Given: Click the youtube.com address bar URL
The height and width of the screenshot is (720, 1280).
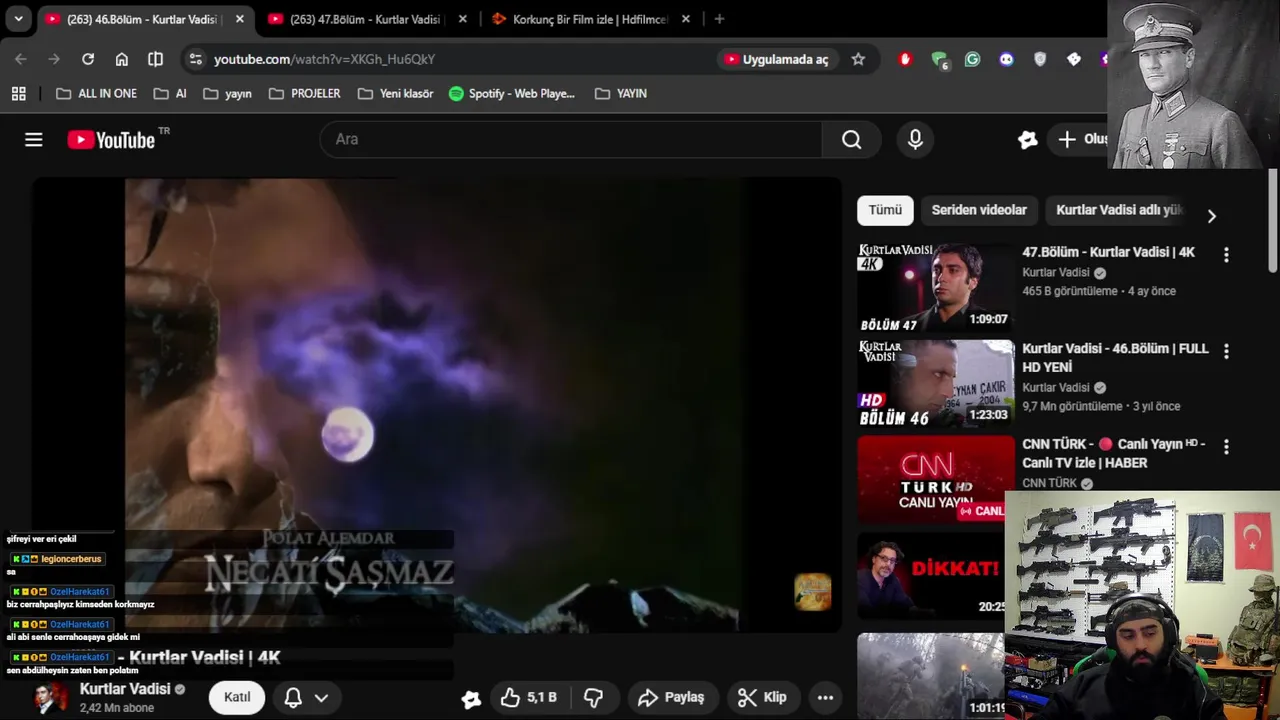Looking at the screenshot, I should click(x=324, y=59).
